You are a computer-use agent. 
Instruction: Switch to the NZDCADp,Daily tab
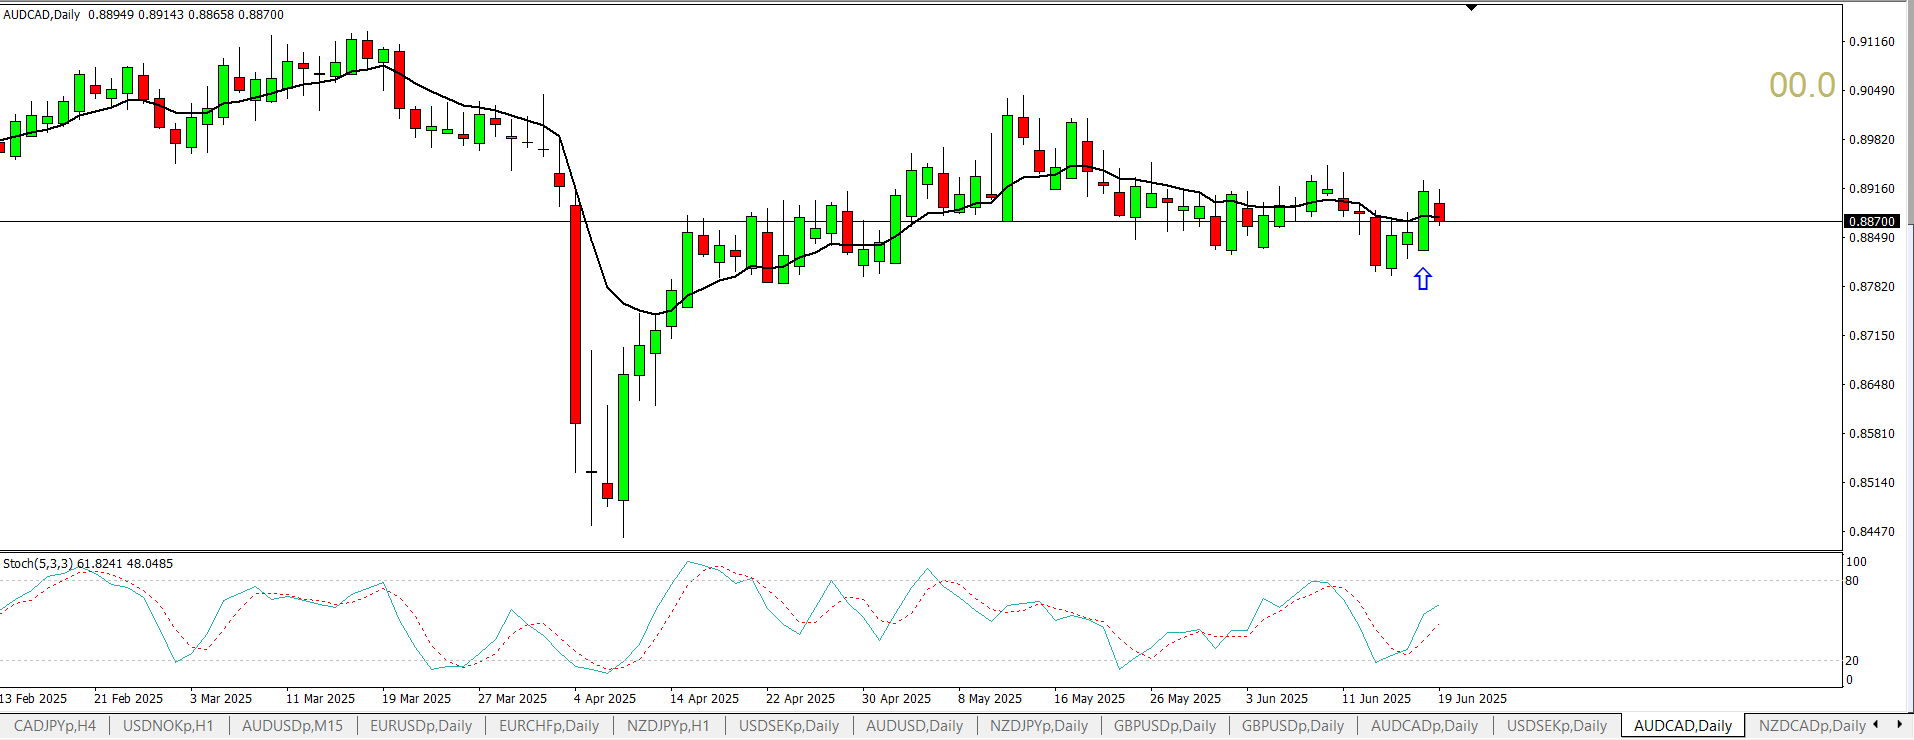(1812, 726)
